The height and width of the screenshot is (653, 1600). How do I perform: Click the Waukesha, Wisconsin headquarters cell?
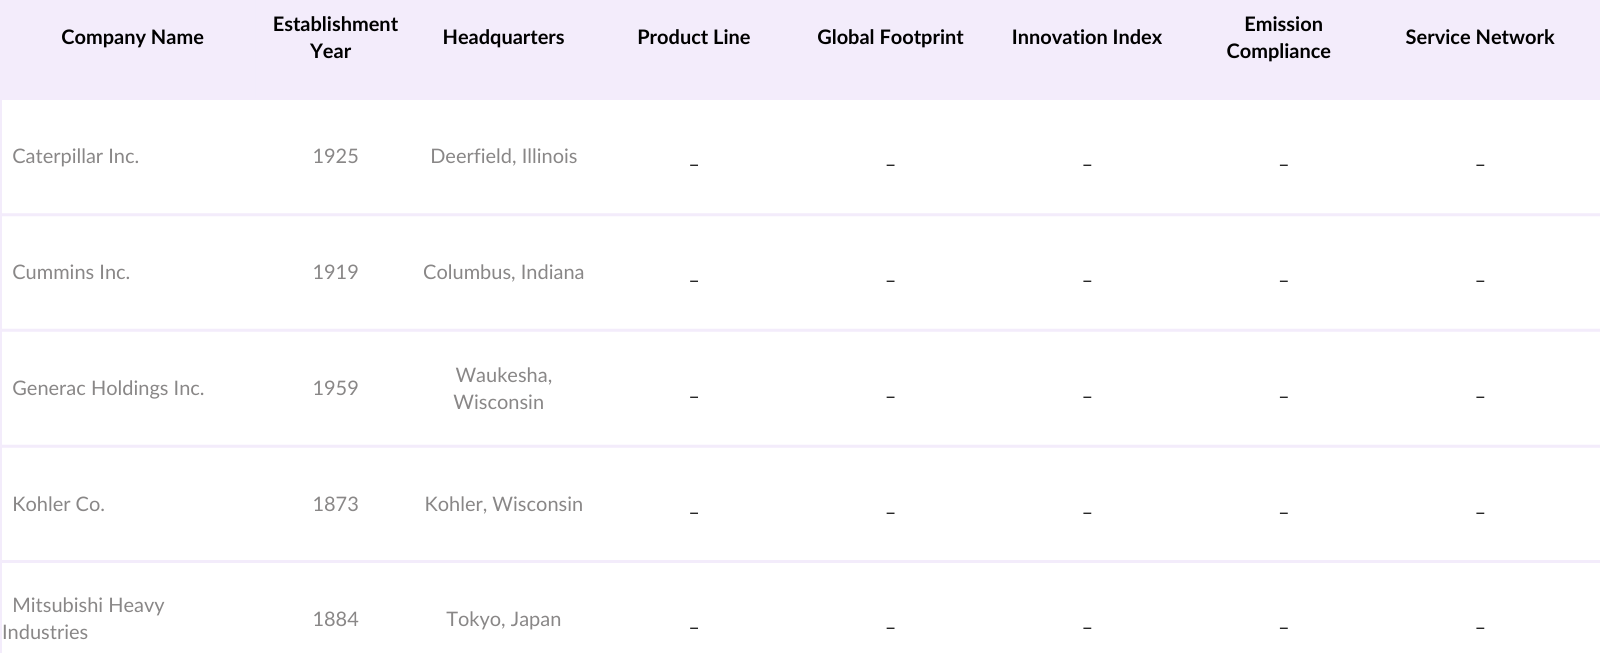pos(503,388)
